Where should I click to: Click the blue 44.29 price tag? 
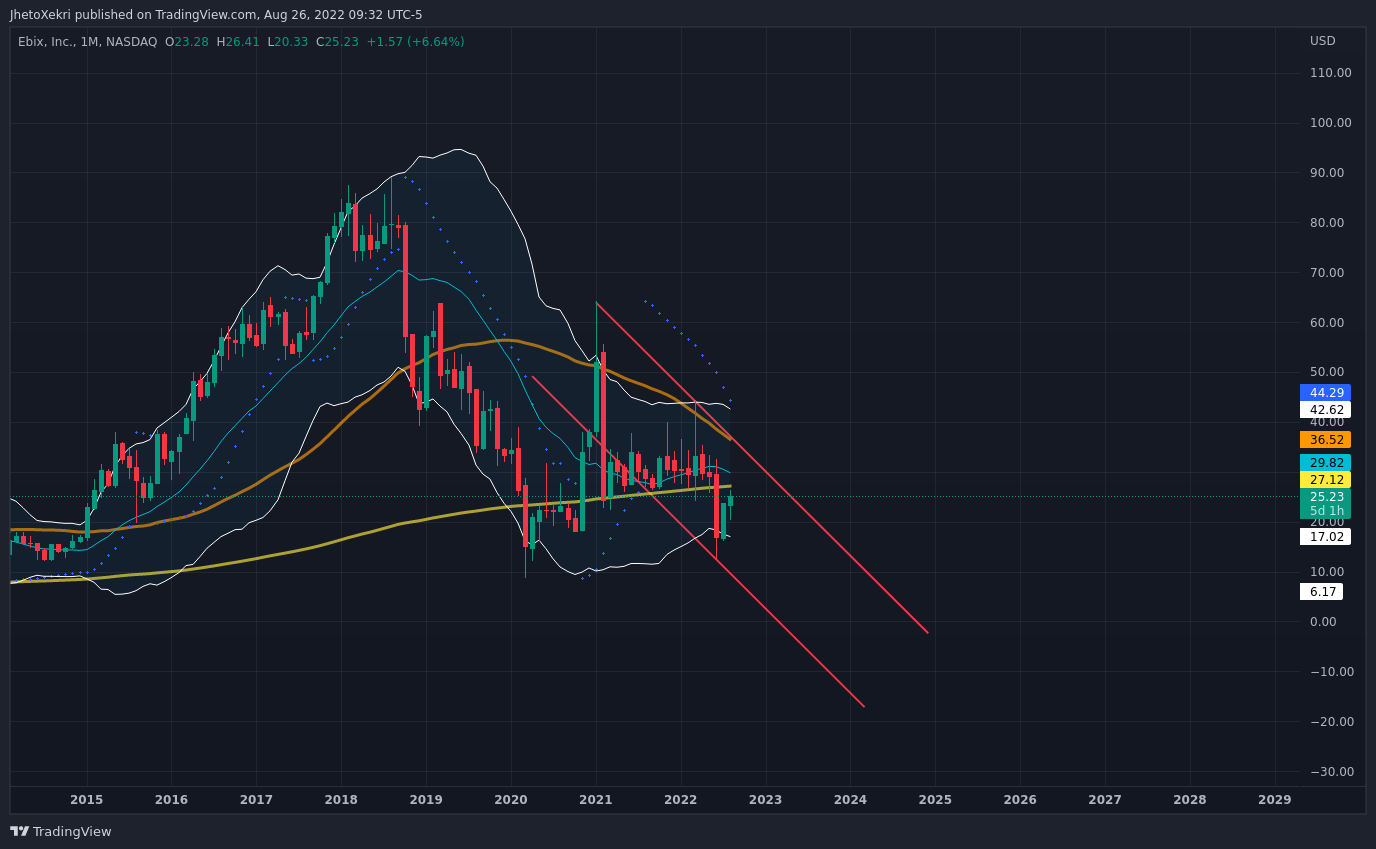(x=1325, y=393)
